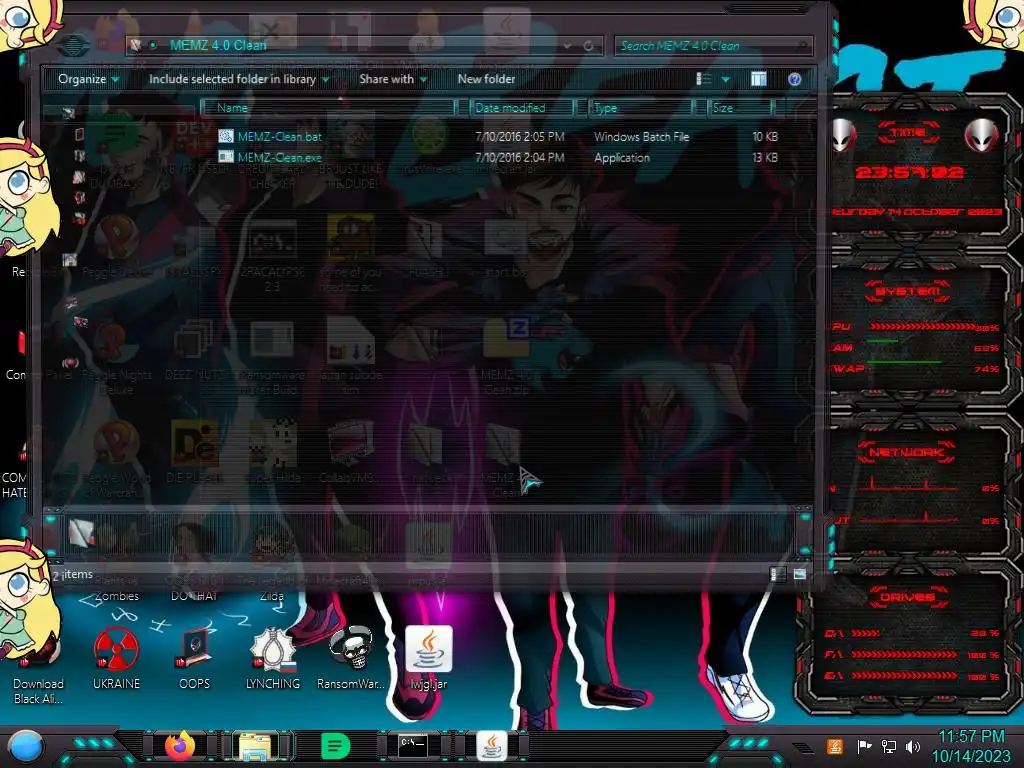Open Include selected folder in library menu
The height and width of the screenshot is (768, 1024).
pos(238,79)
